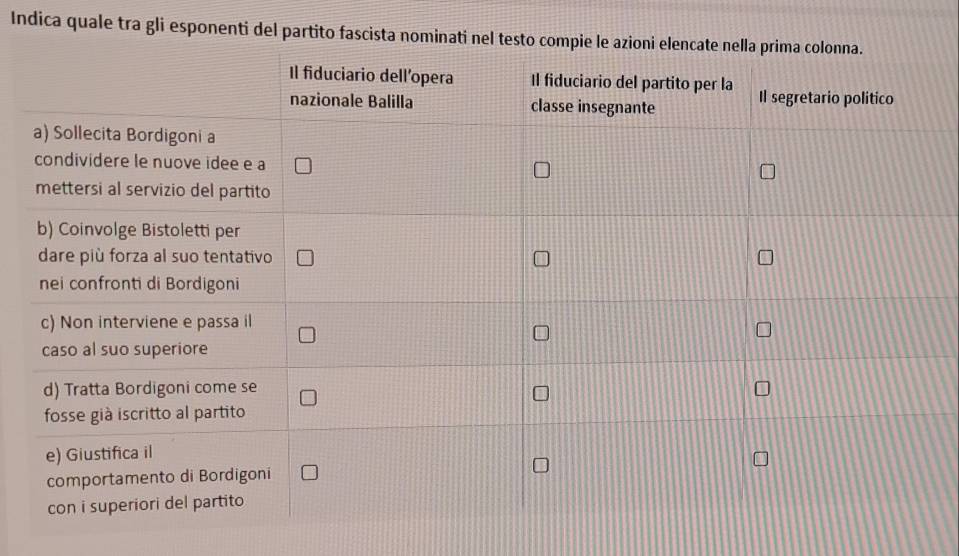Viewport: 959px width, 556px height.
Task: Click the 'classe insegnante' column header
Action: pyautogui.click(x=631, y=94)
